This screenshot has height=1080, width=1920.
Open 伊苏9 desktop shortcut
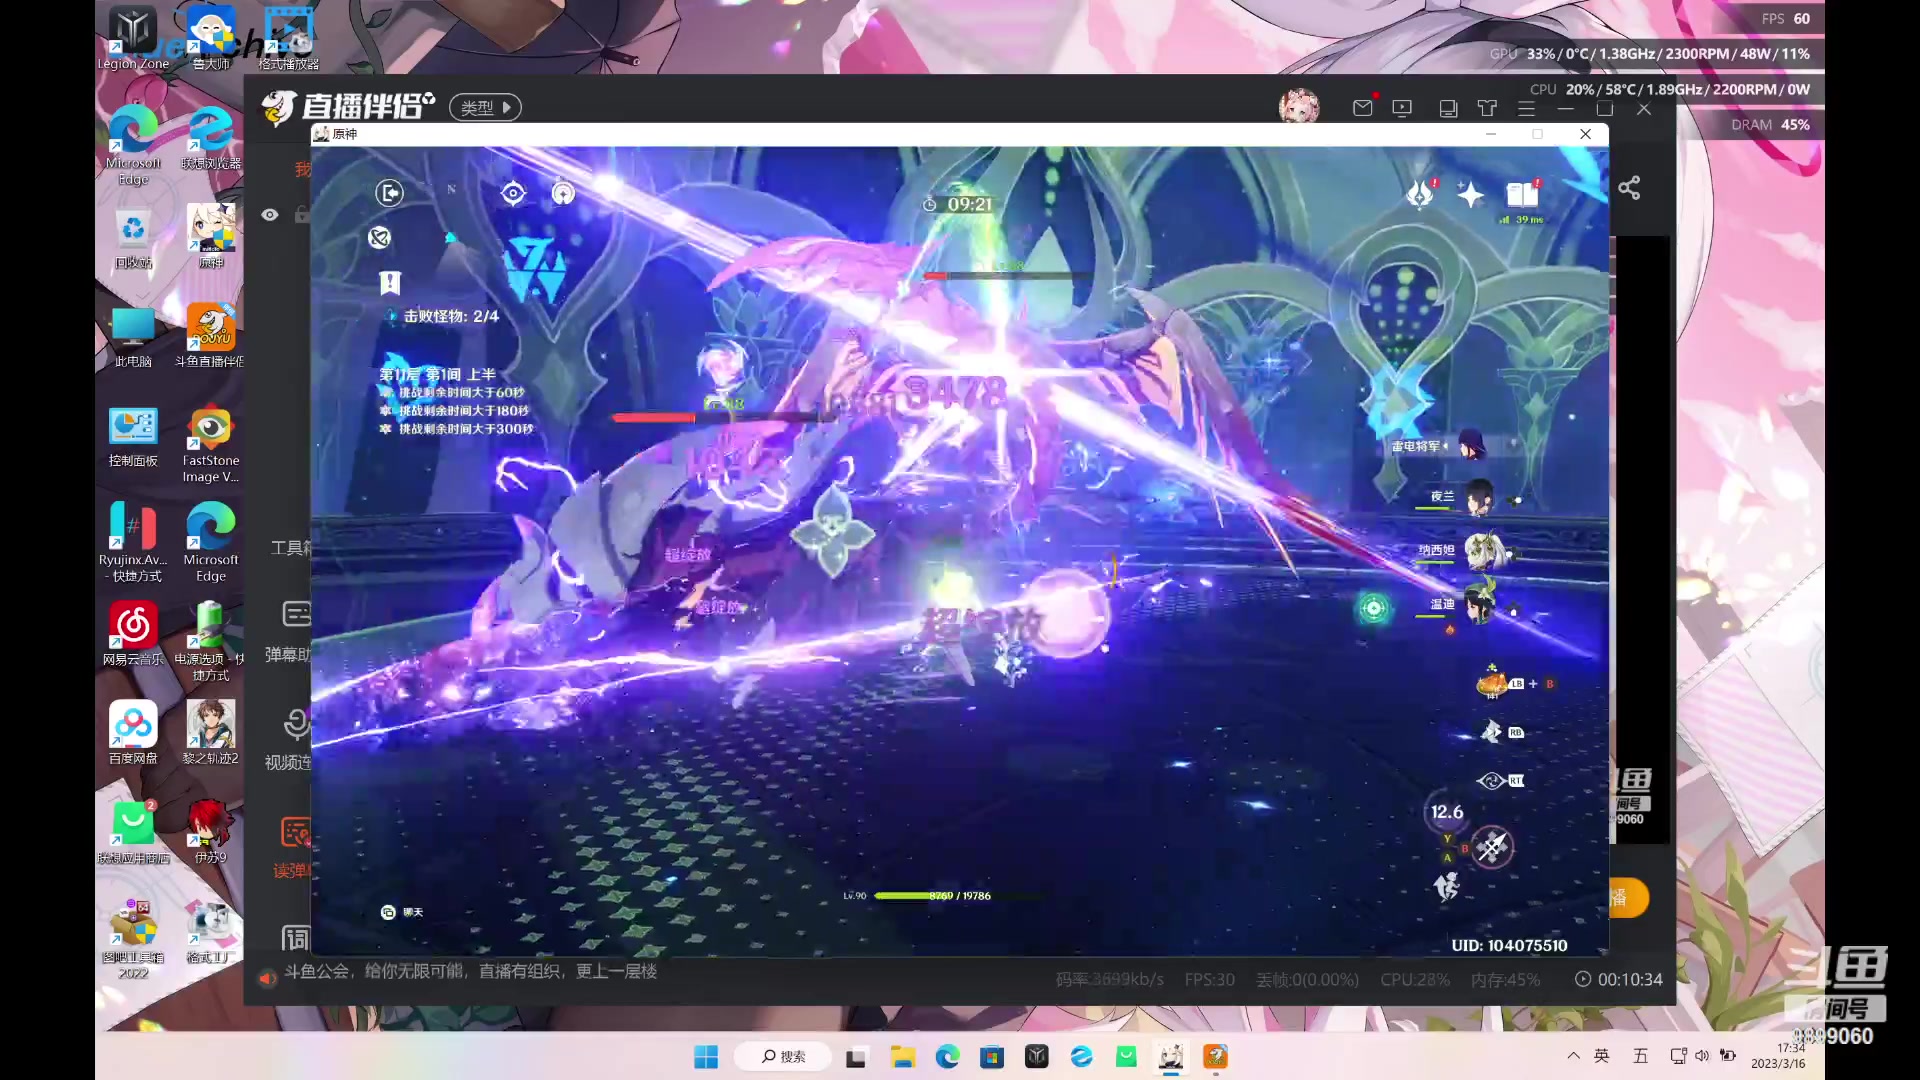point(211,831)
